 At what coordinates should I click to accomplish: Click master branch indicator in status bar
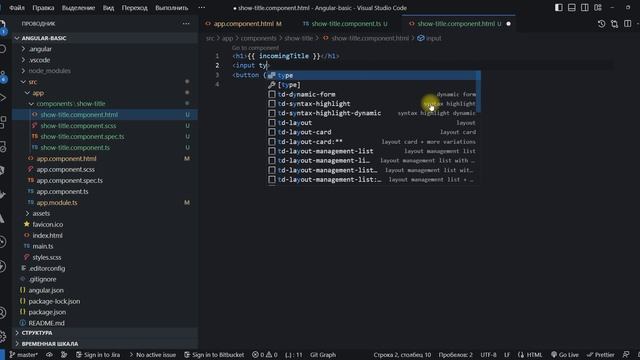23,355
